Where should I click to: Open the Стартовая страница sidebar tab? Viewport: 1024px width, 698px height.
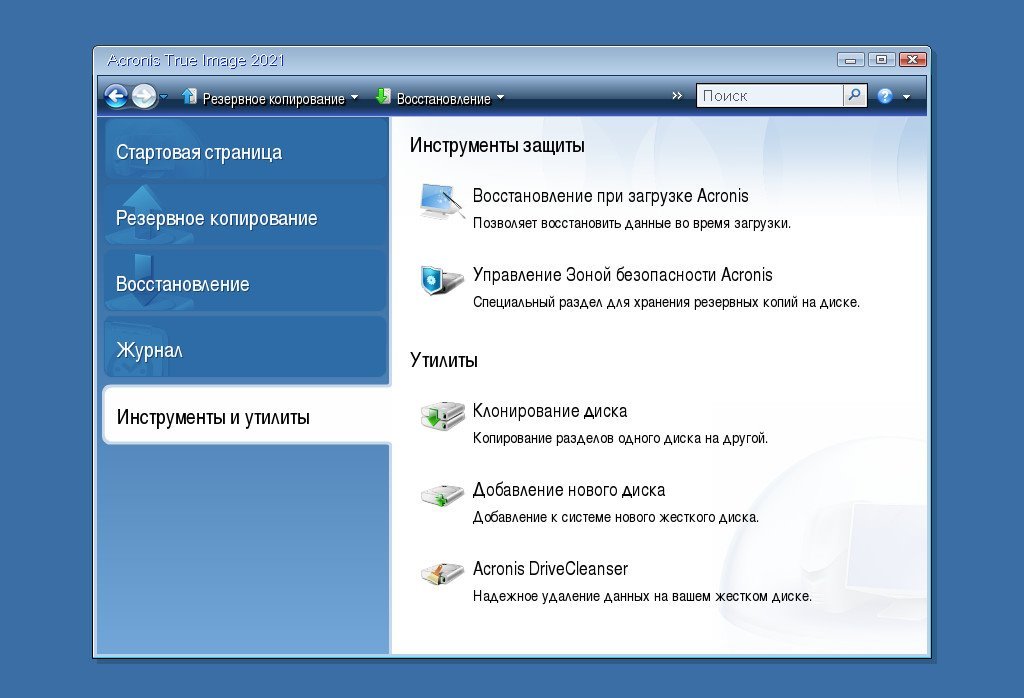point(199,153)
